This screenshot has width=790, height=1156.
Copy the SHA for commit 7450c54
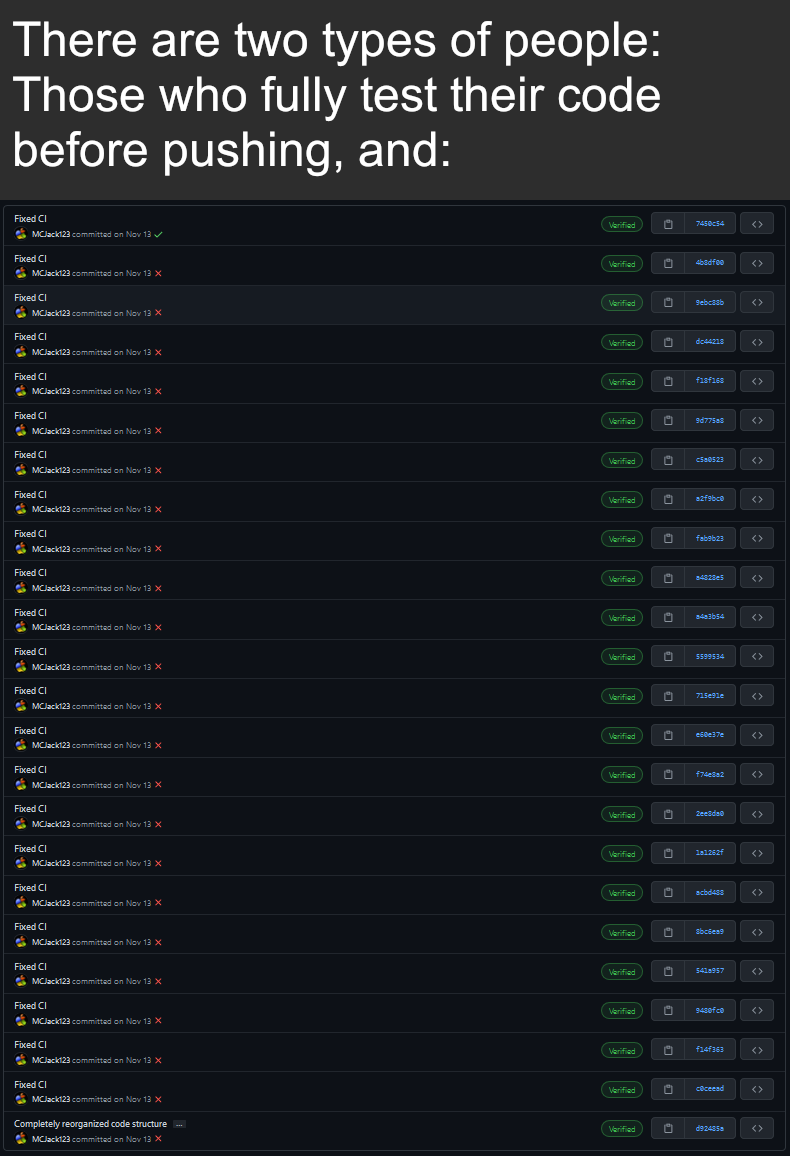tap(667, 224)
